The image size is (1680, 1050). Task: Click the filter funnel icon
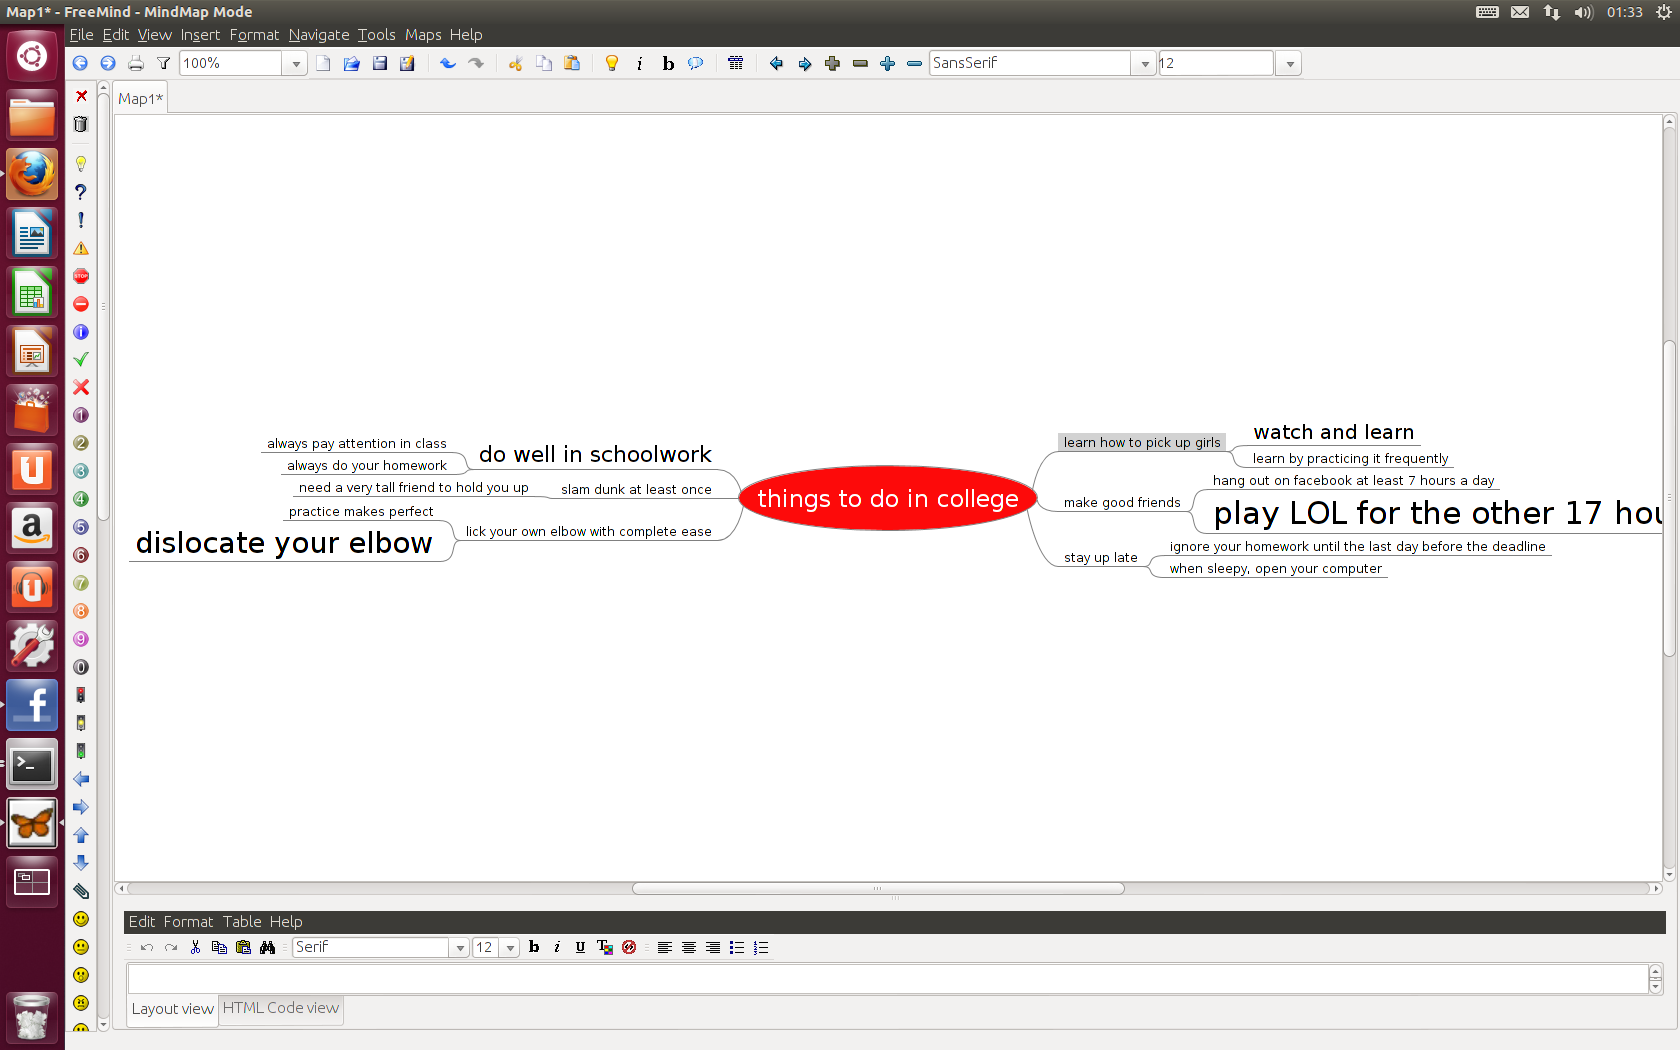[x=163, y=63]
